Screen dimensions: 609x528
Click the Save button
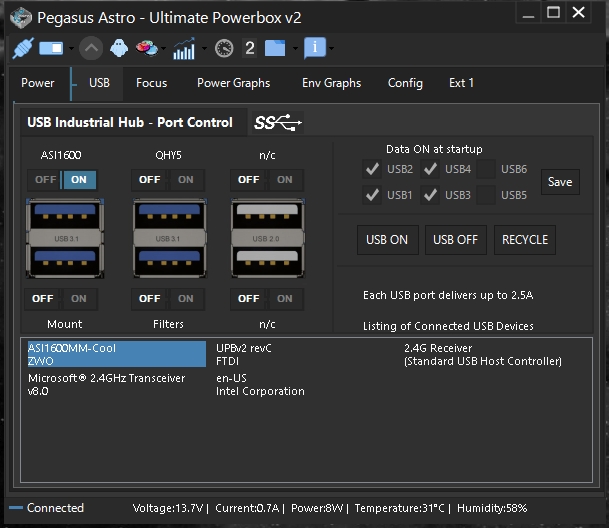point(560,182)
